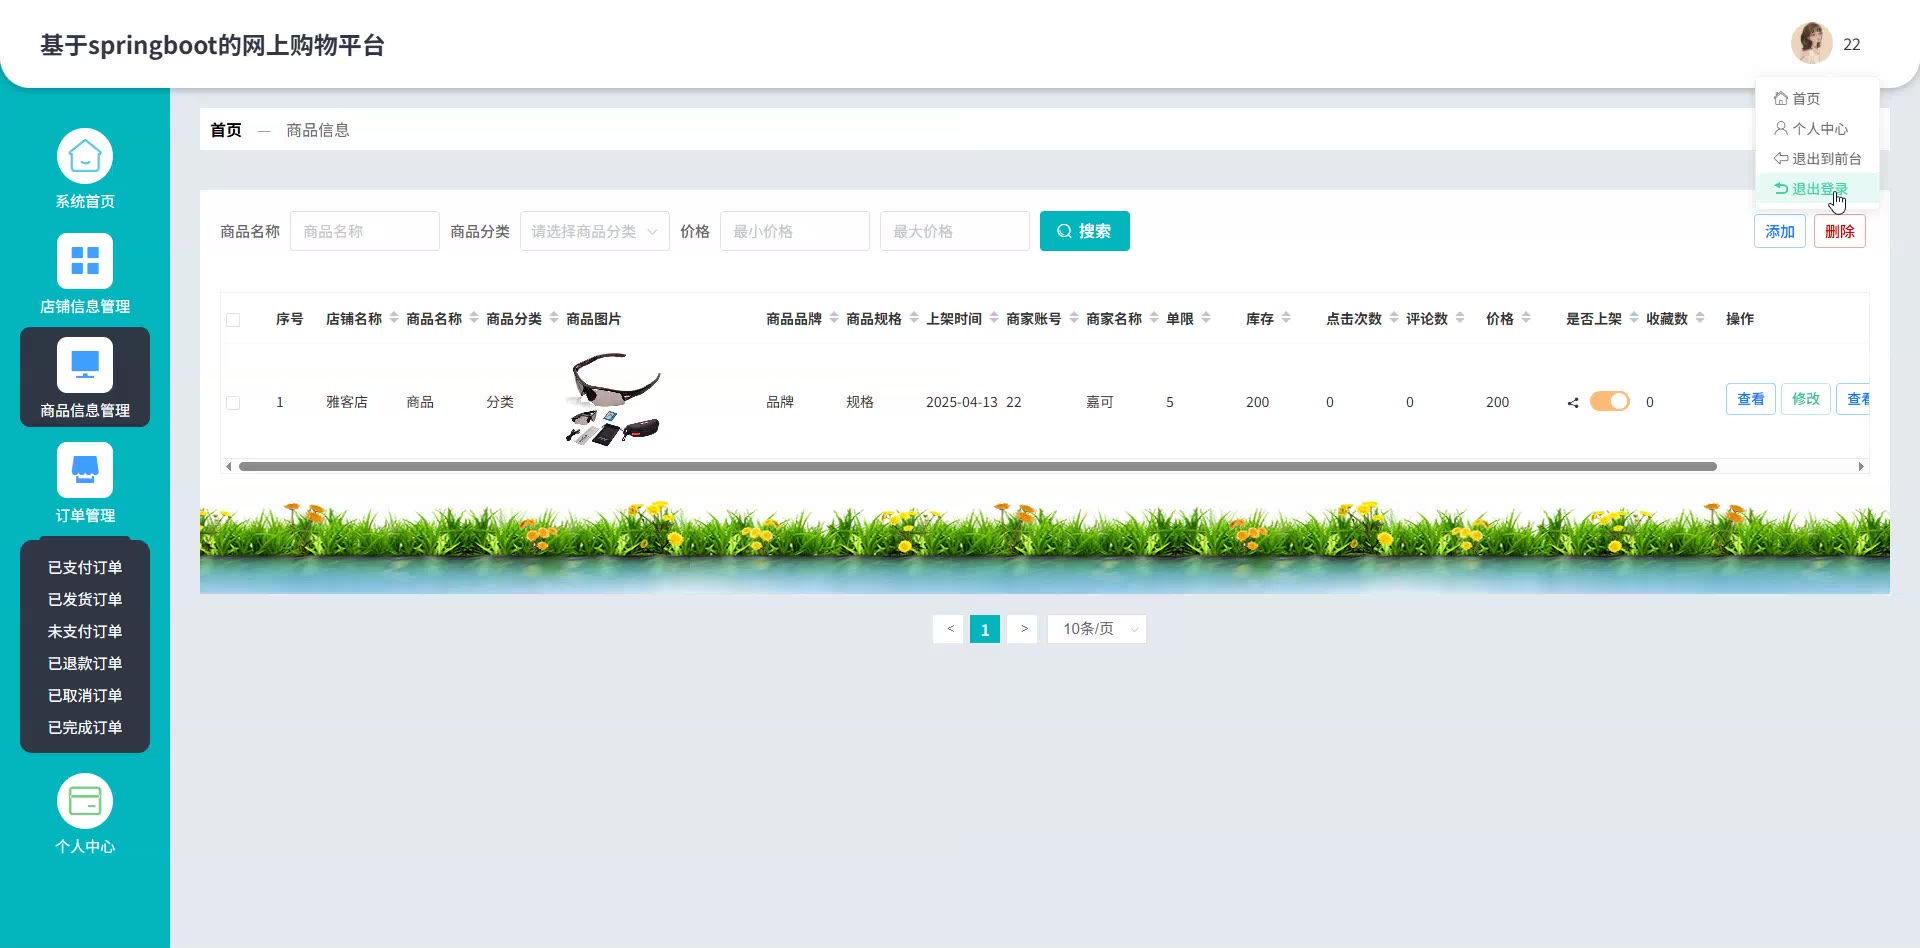Click the 删除 button
This screenshot has width=1920, height=948.
(1840, 231)
